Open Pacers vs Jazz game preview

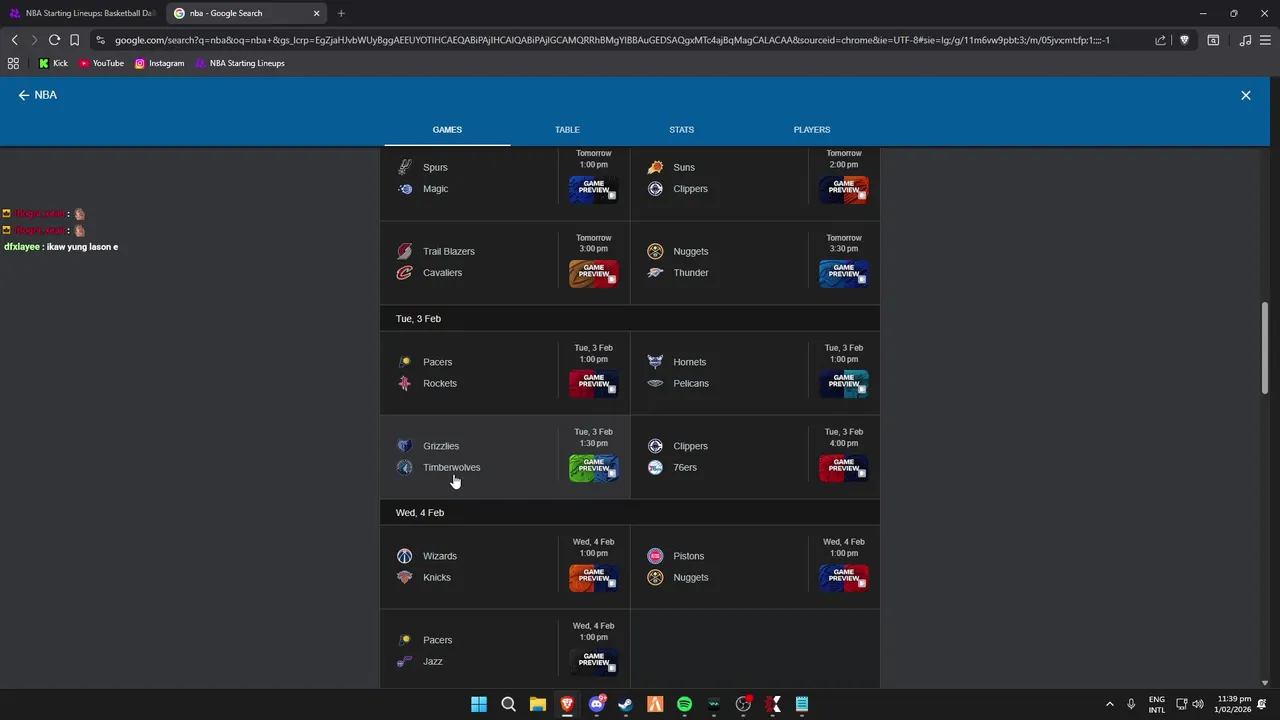pyautogui.click(x=594, y=661)
